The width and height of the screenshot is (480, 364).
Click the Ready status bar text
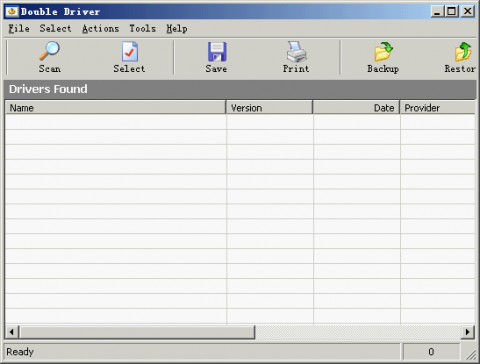[x=20, y=352]
